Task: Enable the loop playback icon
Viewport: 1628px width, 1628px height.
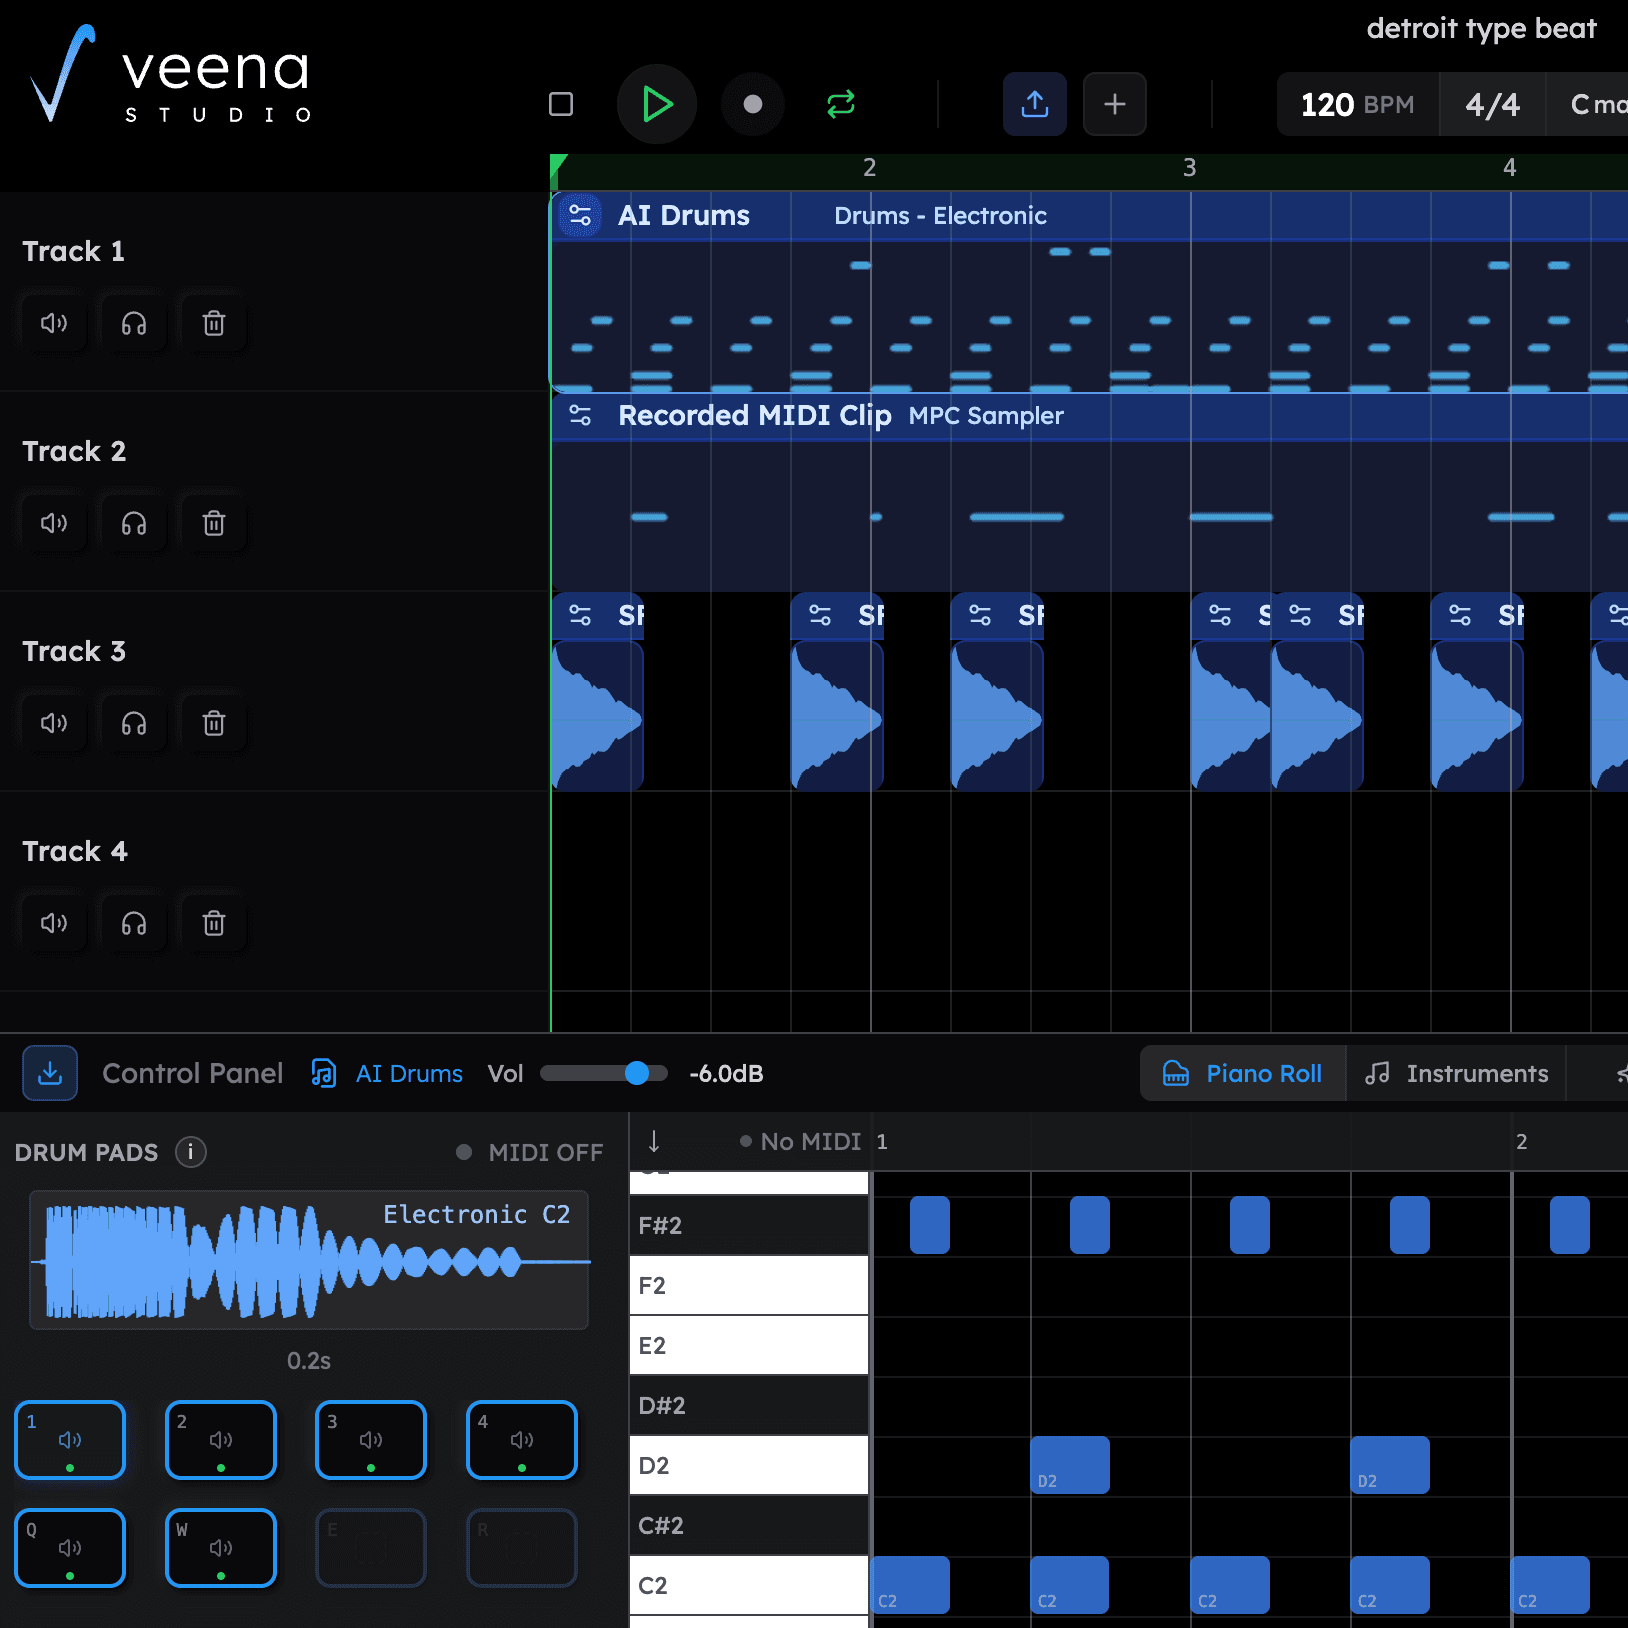Action: pyautogui.click(x=840, y=103)
